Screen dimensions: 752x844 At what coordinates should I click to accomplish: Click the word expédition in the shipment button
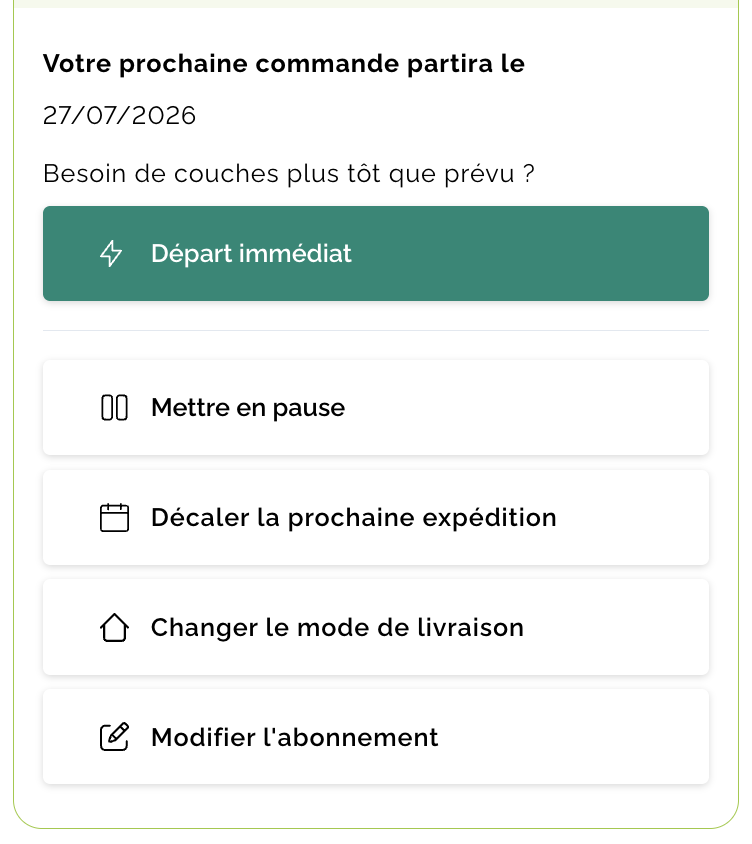pyautogui.click(x=489, y=518)
